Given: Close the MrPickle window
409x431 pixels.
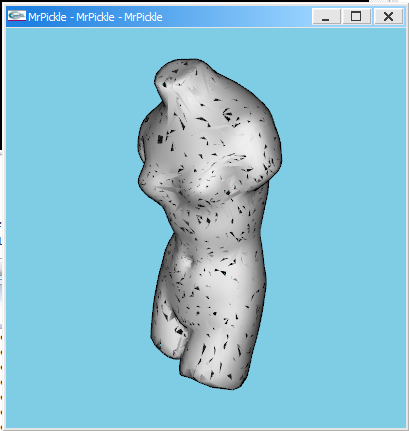Looking at the screenshot, I should coord(388,16).
